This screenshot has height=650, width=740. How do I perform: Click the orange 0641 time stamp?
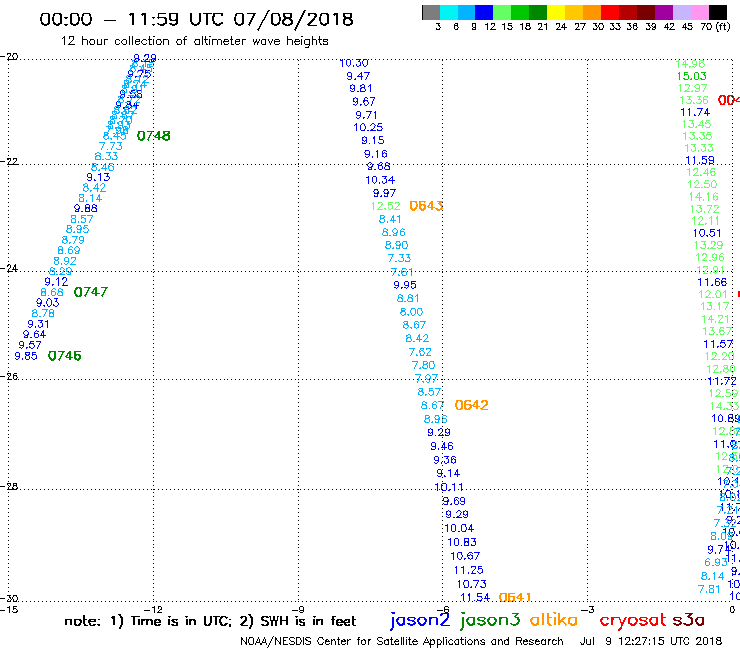click(x=515, y=597)
